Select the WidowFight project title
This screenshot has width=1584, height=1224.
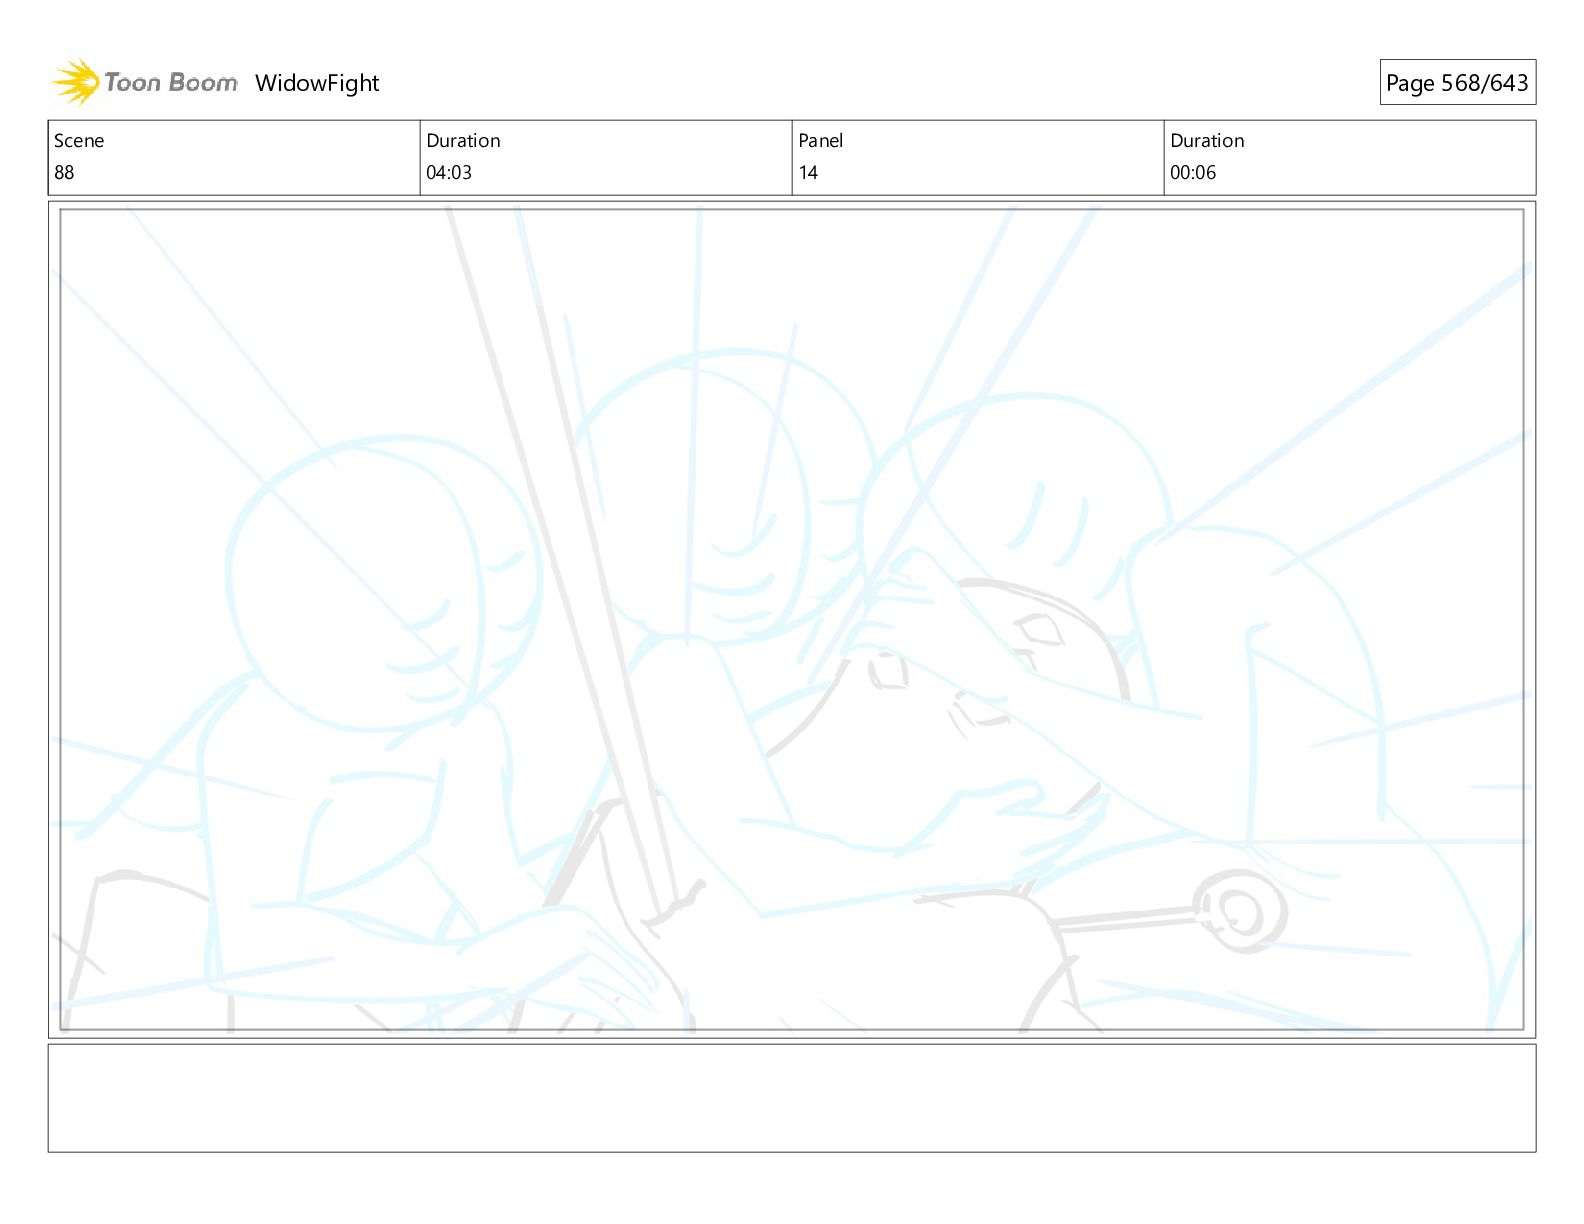pyautogui.click(x=317, y=83)
